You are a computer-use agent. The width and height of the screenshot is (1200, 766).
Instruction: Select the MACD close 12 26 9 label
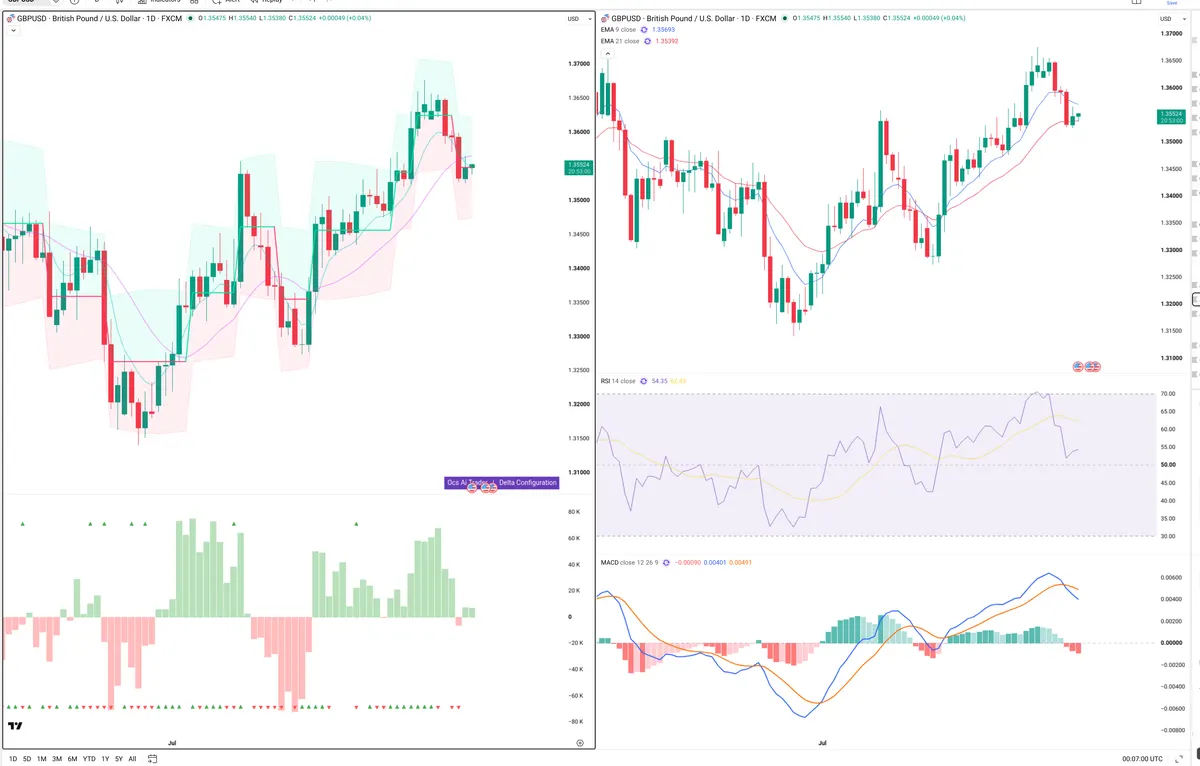tap(629, 562)
